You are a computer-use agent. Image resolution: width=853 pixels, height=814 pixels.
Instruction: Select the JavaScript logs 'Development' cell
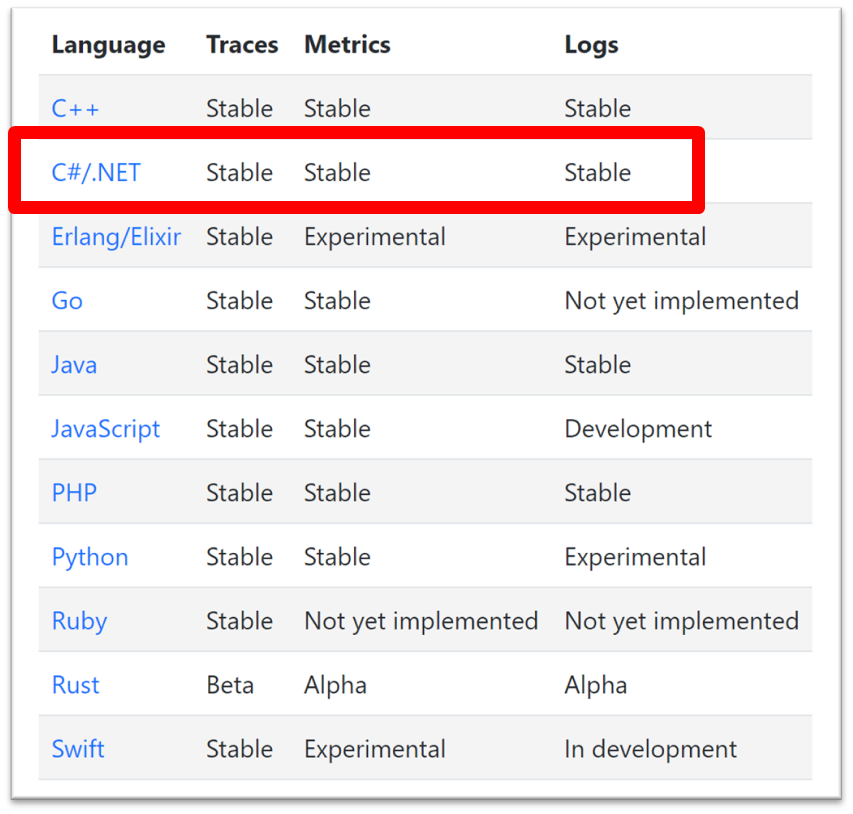638,429
